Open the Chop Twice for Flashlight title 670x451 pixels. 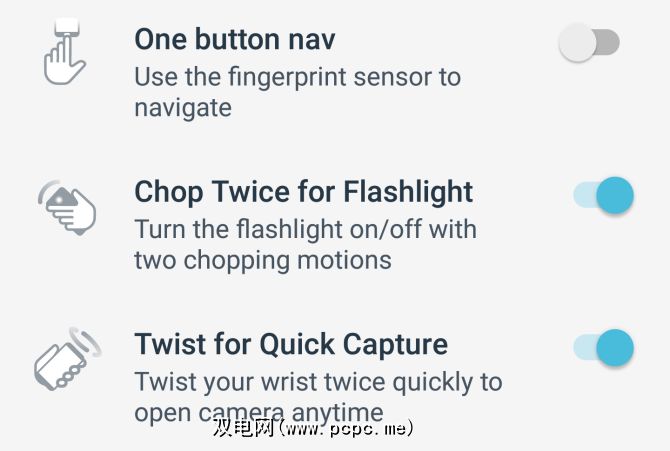[304, 191]
